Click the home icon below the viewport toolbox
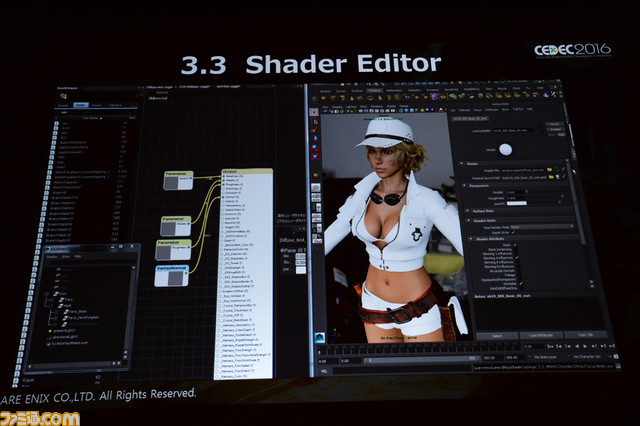 [x=320, y=337]
